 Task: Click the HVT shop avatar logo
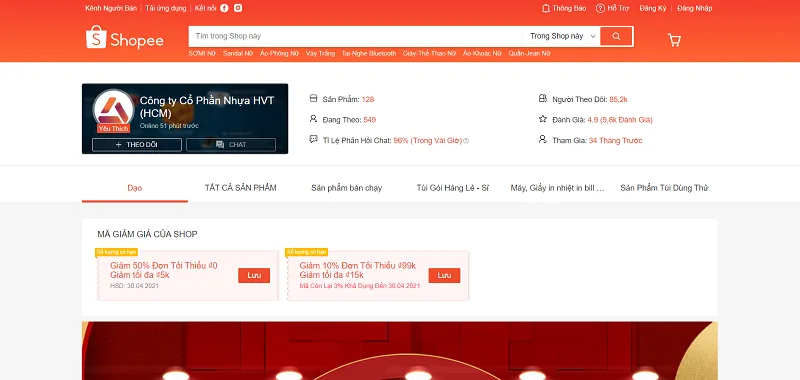(x=114, y=110)
